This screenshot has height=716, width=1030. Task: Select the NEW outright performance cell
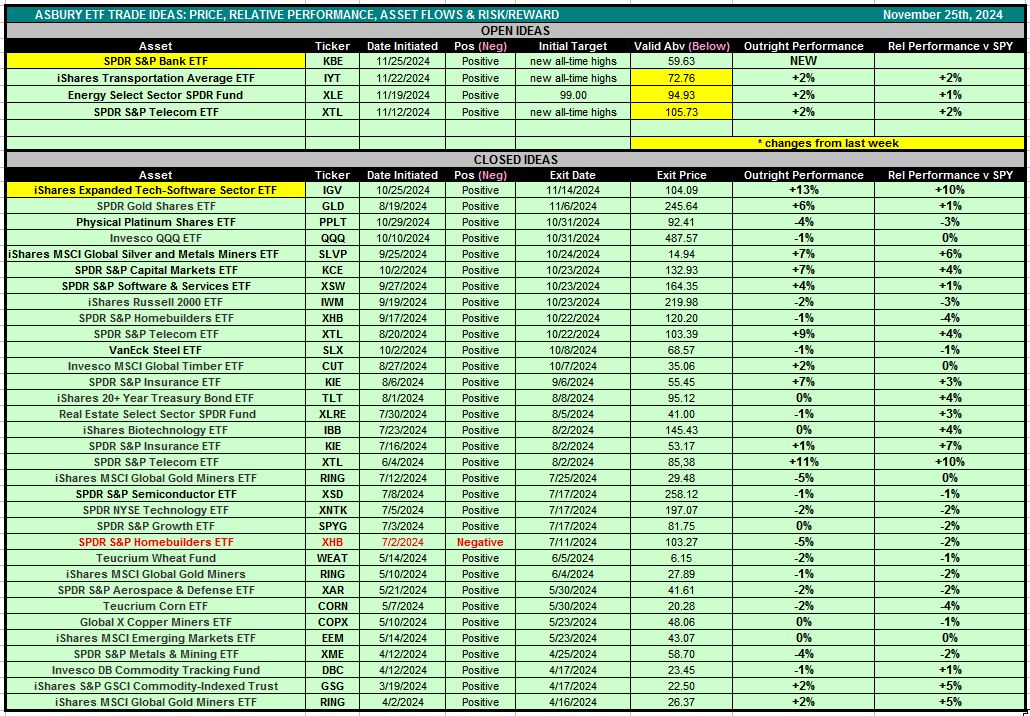coord(803,61)
